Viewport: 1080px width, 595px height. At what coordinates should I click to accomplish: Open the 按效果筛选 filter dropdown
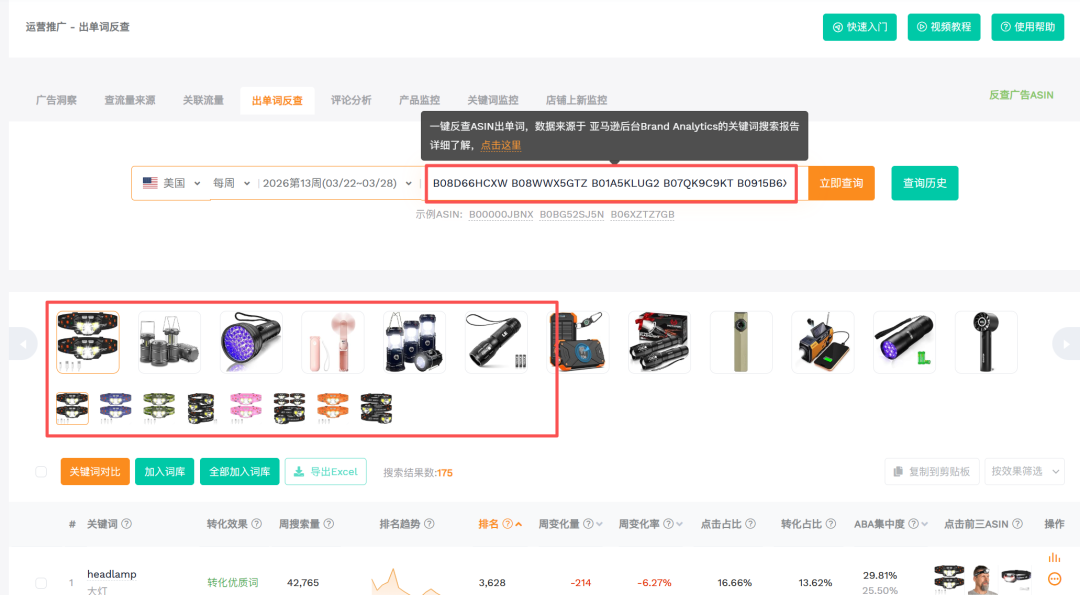click(x=1025, y=472)
